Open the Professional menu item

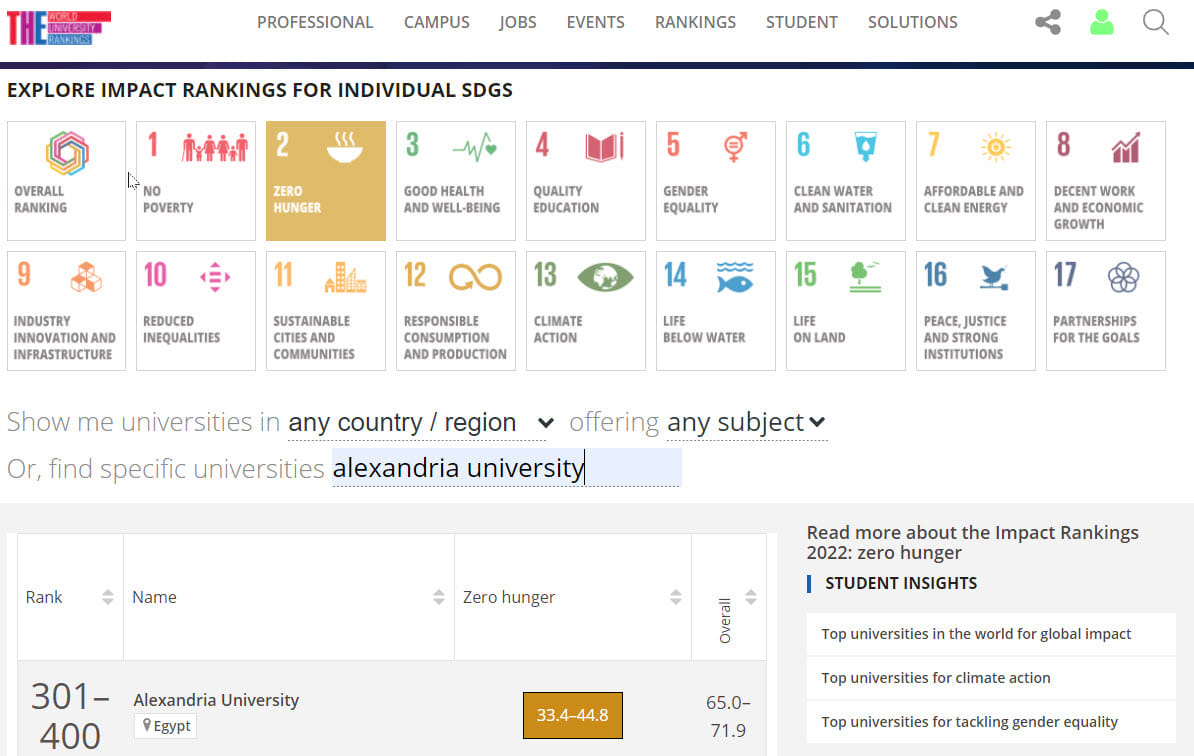[x=315, y=22]
